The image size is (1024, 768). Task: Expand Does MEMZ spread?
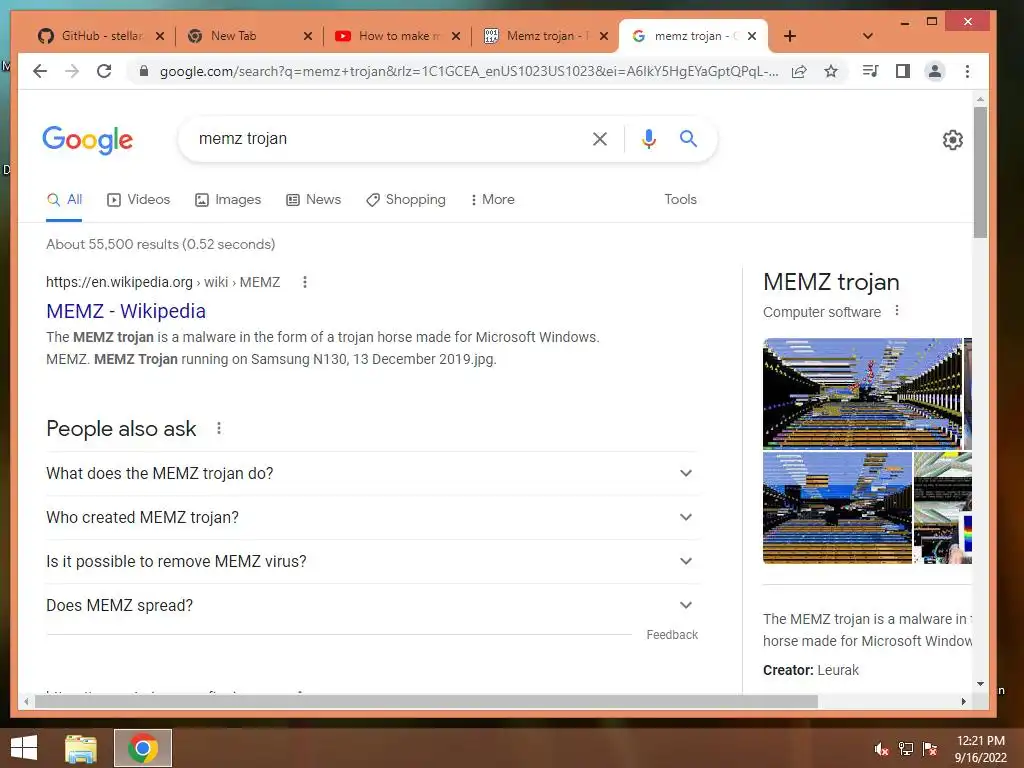[x=372, y=605]
